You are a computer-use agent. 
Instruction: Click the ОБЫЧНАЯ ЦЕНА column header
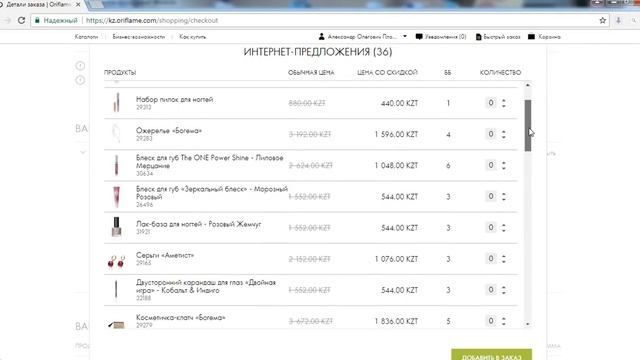pyautogui.click(x=311, y=72)
